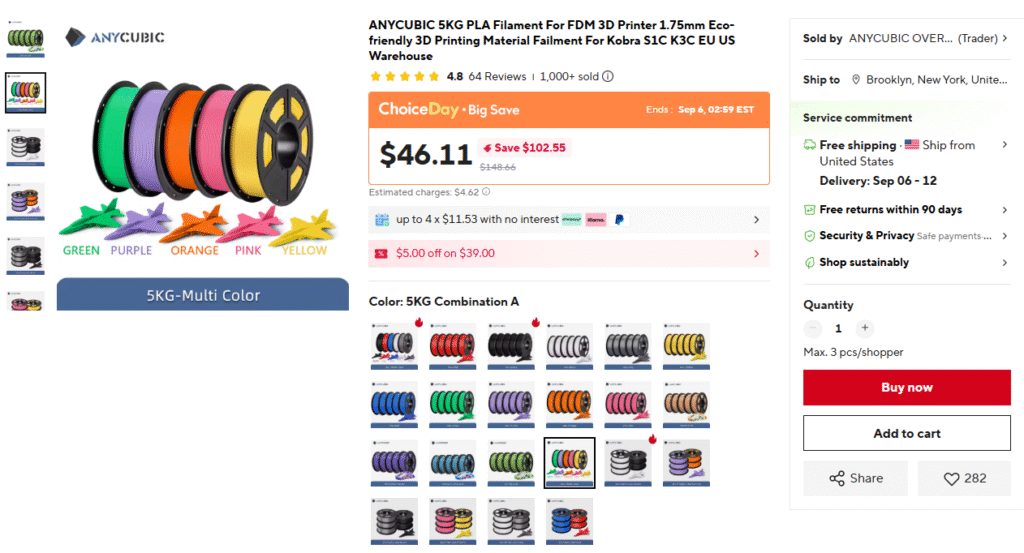Select the all-yellow filament color option
This screenshot has width=1024, height=553.
(x=686, y=346)
